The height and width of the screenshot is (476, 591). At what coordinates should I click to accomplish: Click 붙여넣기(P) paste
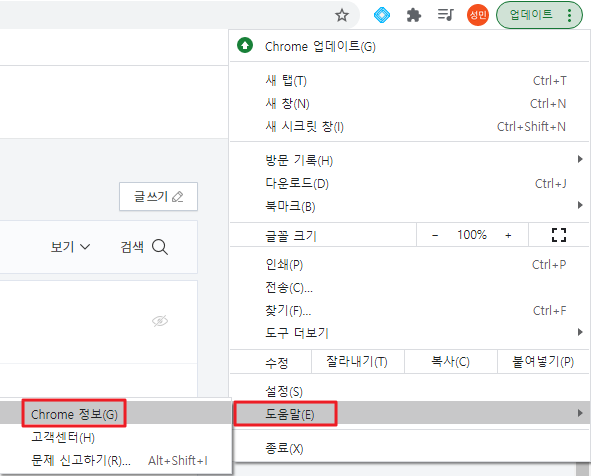(x=543, y=362)
